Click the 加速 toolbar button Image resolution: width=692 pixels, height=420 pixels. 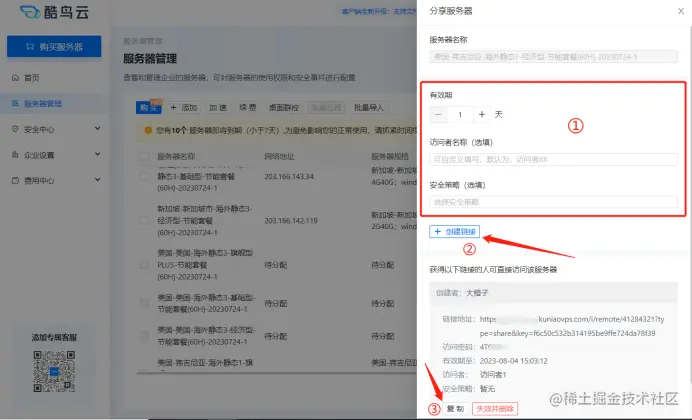pyautogui.click(x=218, y=108)
